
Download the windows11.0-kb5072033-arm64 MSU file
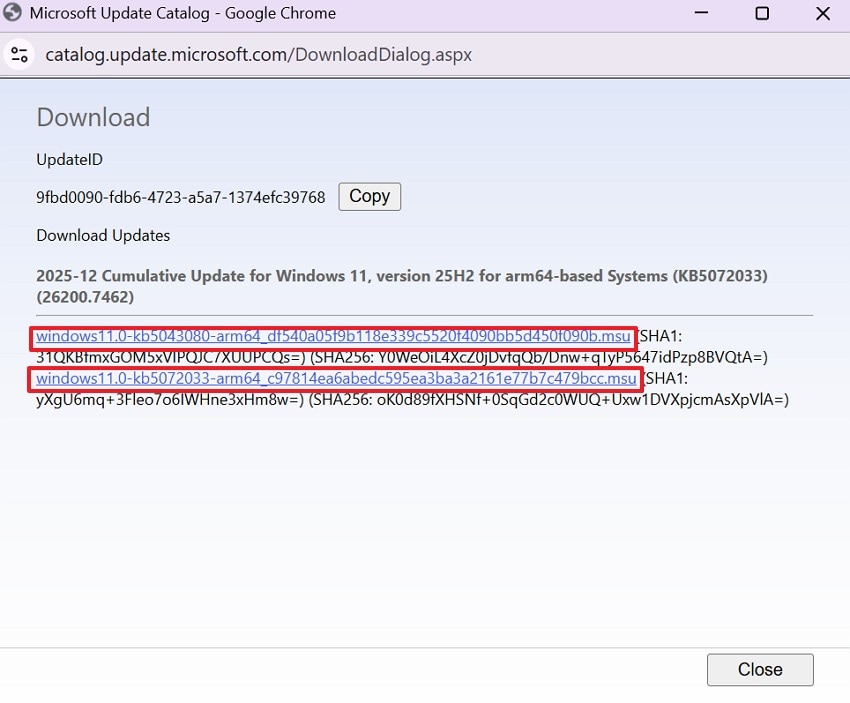(337, 378)
